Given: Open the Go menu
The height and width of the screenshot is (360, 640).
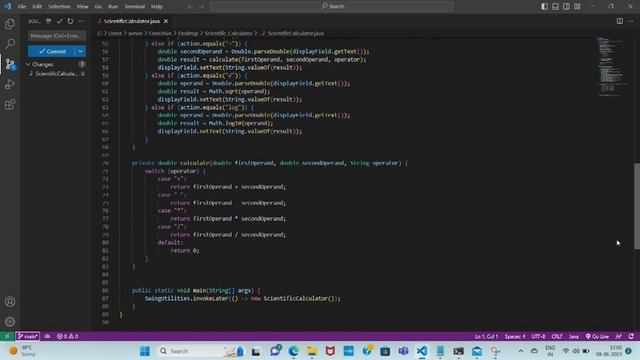Looking at the screenshot, I should coord(98,7).
